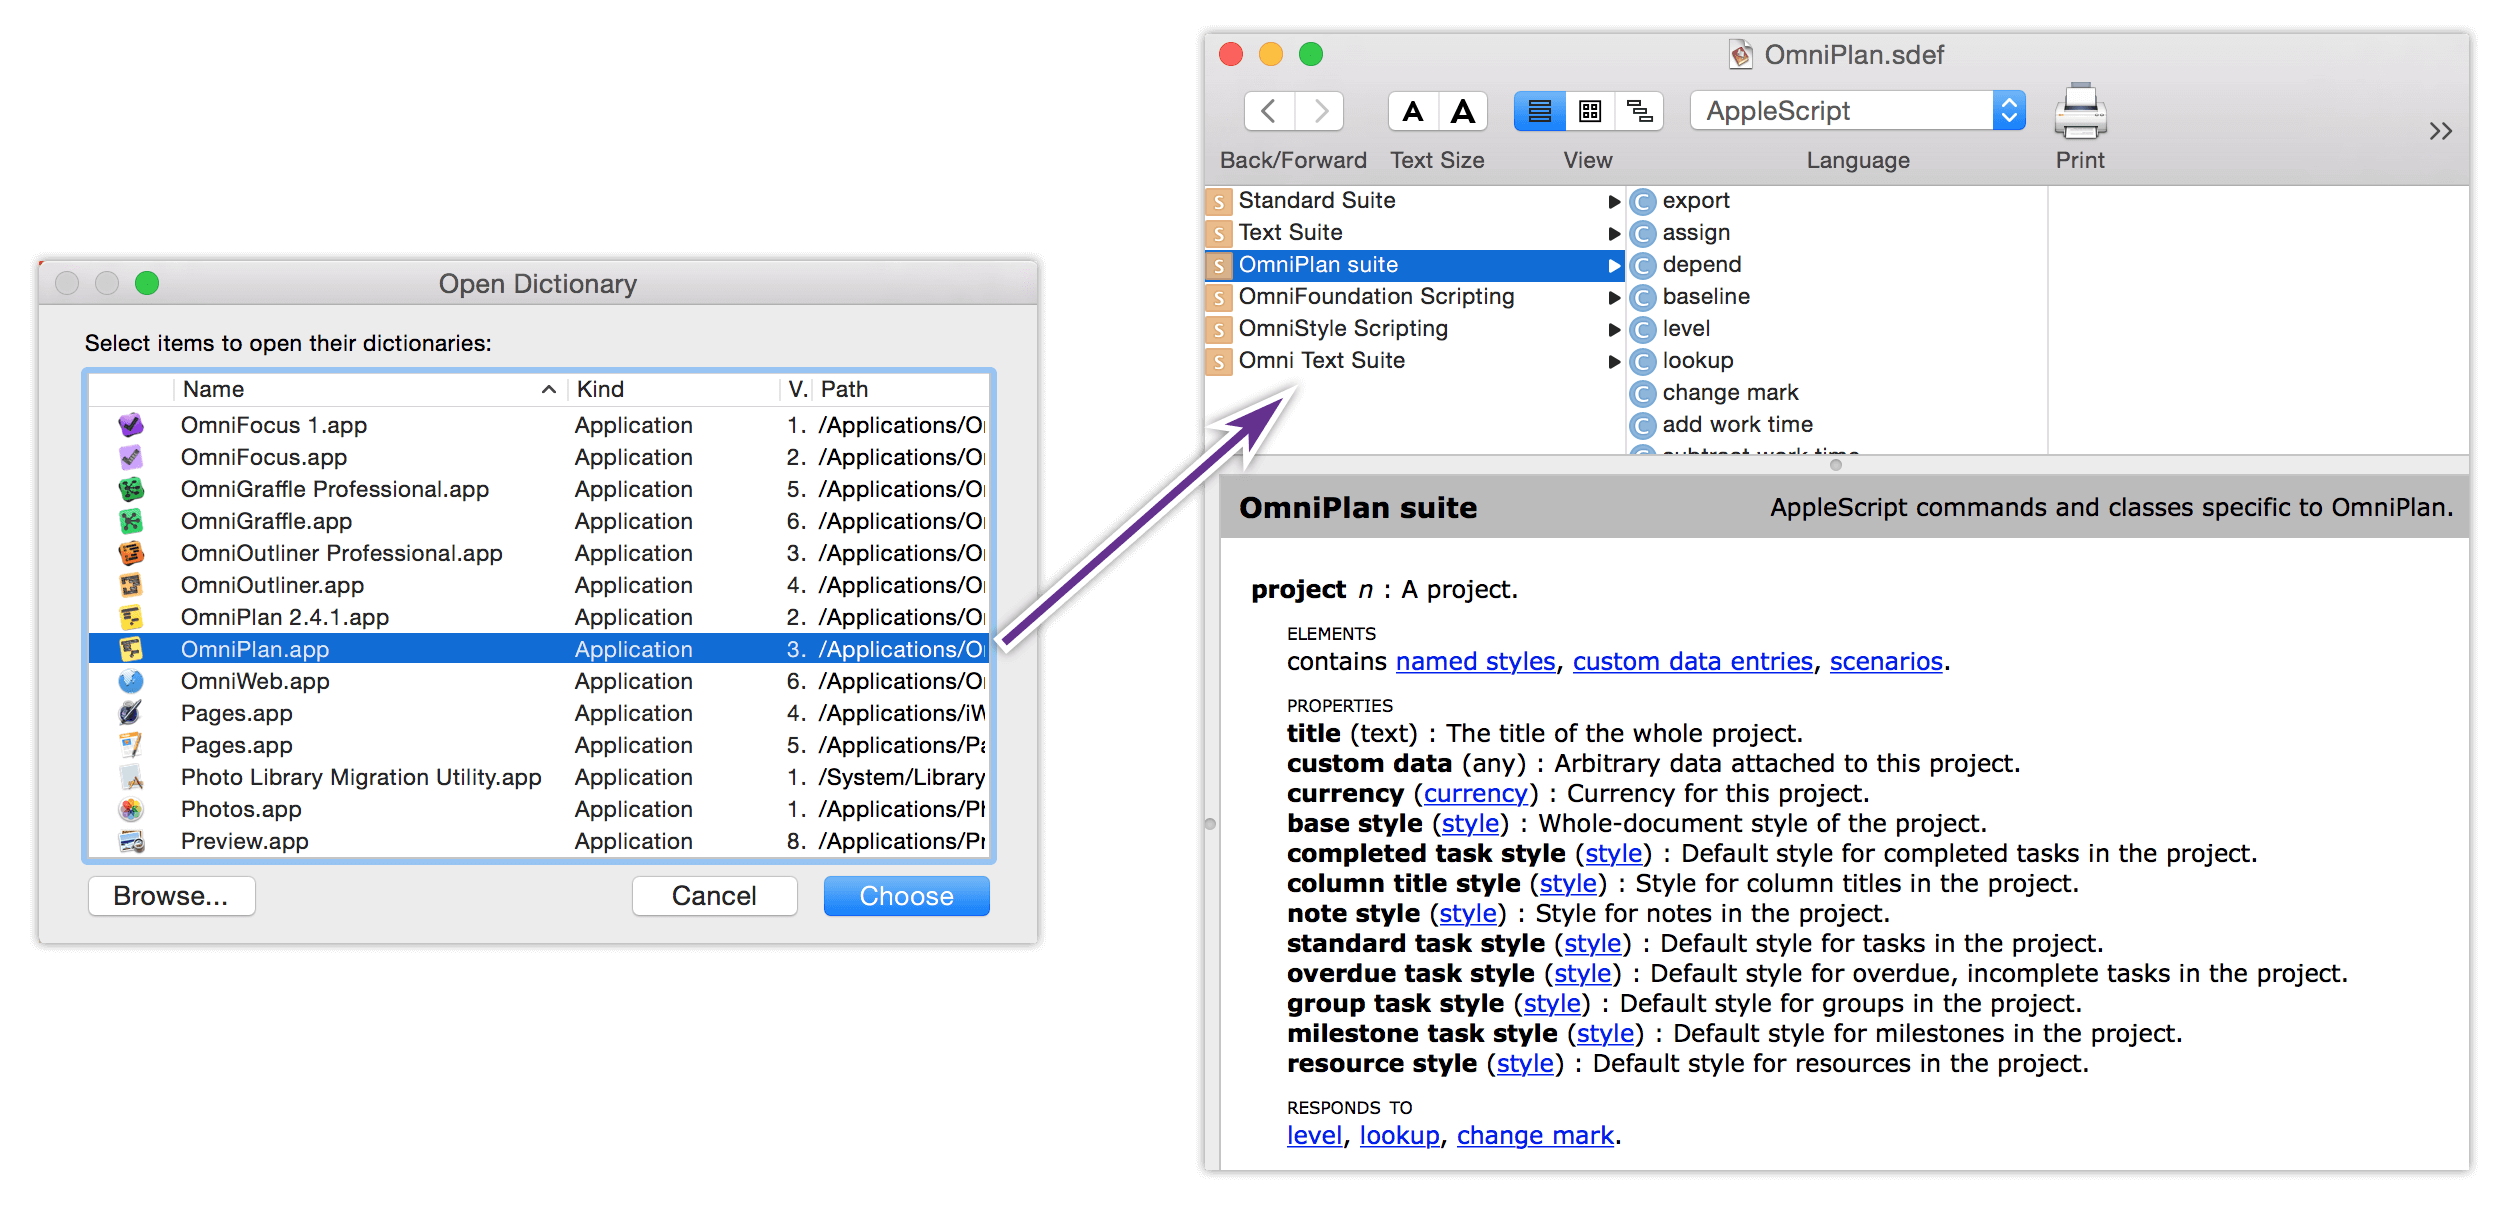The height and width of the screenshot is (1220, 2506).
Task: Click the index view icon in Script Editor toolbar
Action: click(x=1592, y=110)
